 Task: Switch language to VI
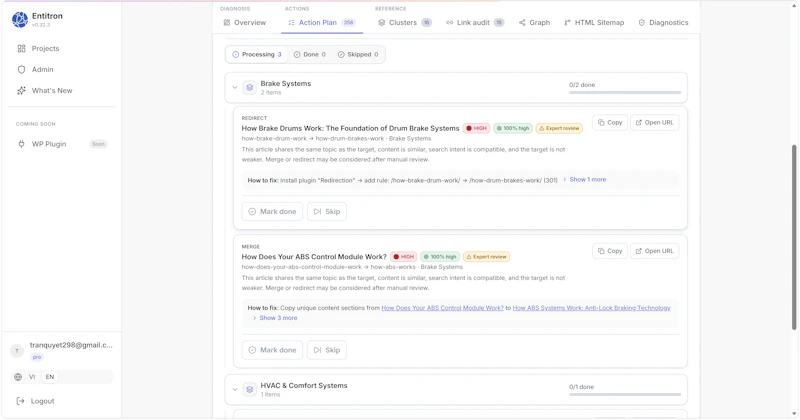point(32,377)
